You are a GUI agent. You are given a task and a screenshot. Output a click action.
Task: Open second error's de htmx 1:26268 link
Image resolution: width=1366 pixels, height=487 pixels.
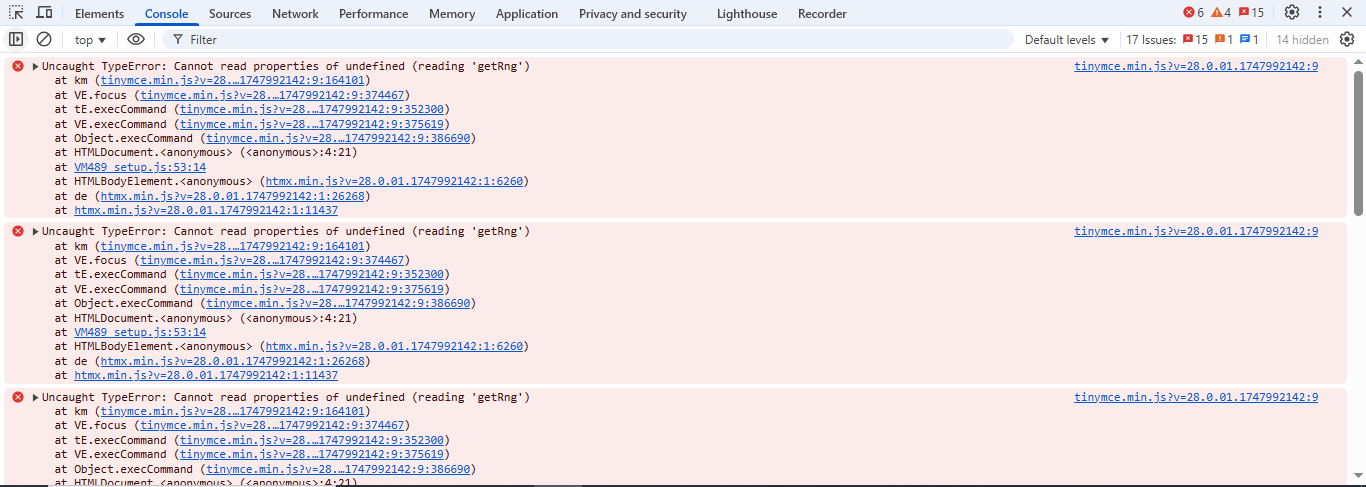(x=232, y=361)
